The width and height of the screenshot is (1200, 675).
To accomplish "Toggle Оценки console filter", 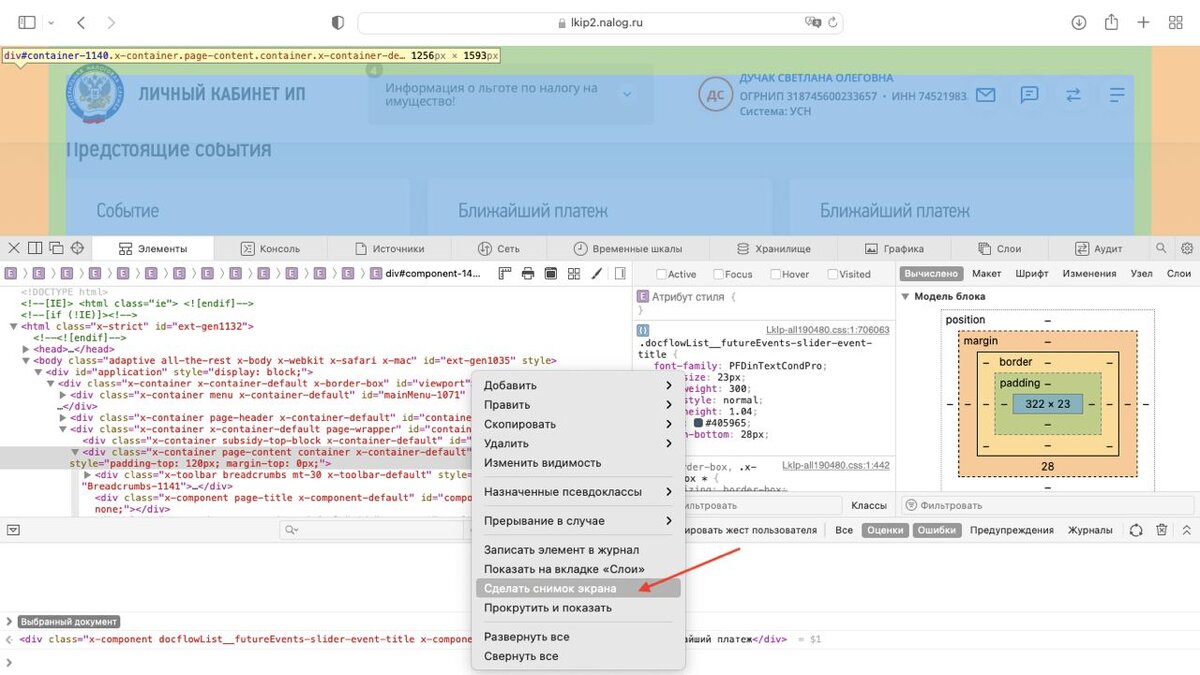I will pos(885,530).
